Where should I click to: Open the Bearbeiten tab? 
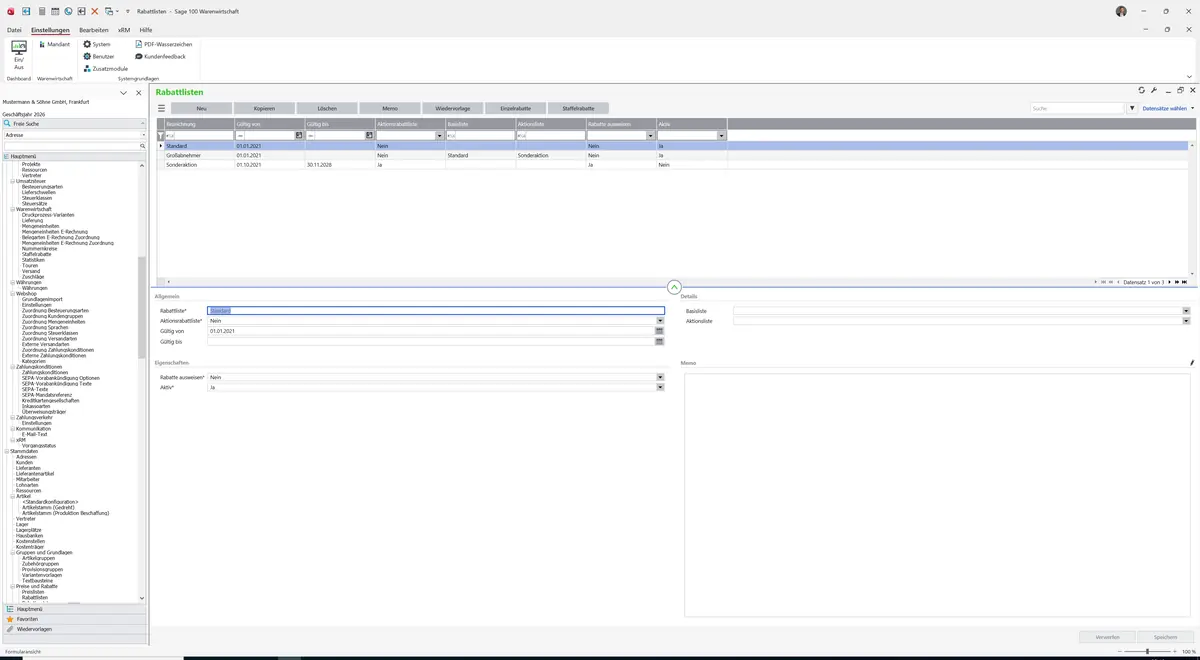(94, 30)
